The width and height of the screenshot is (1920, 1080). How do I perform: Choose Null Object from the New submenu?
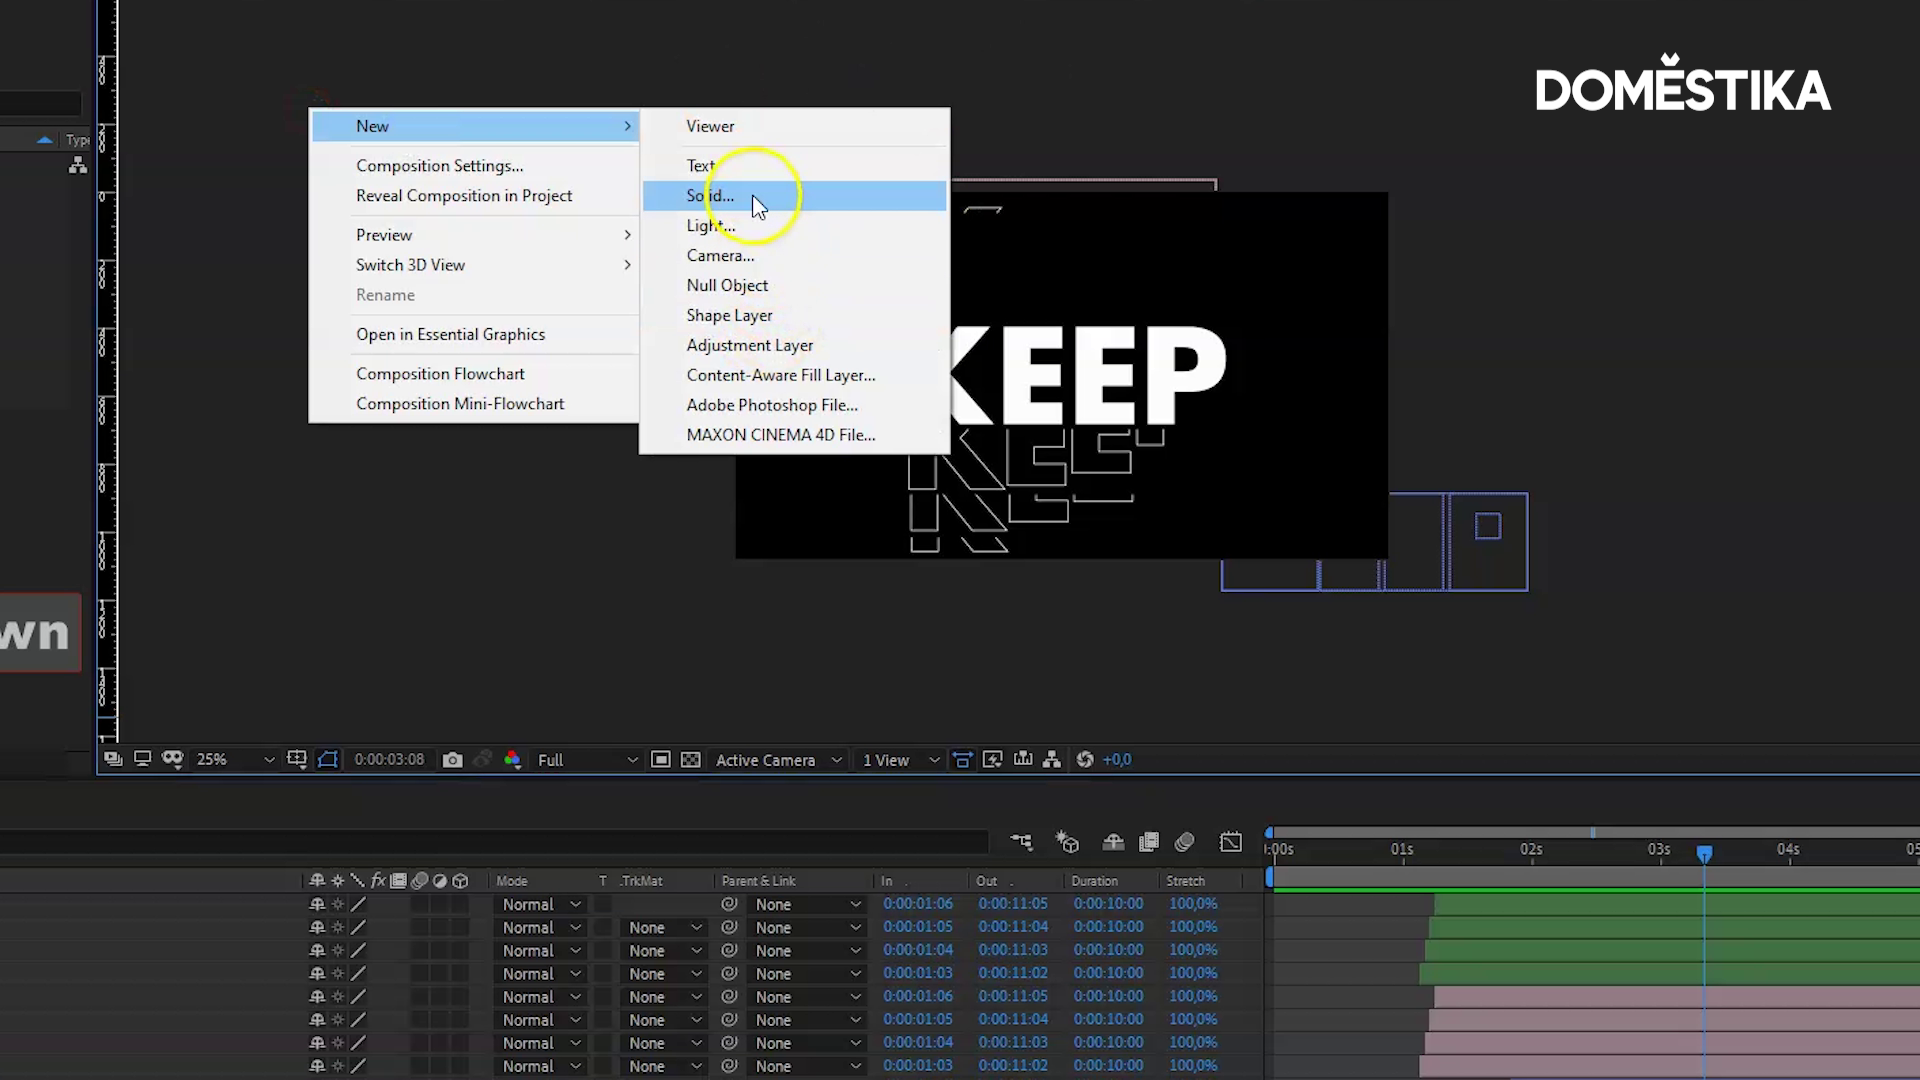(x=794, y=285)
